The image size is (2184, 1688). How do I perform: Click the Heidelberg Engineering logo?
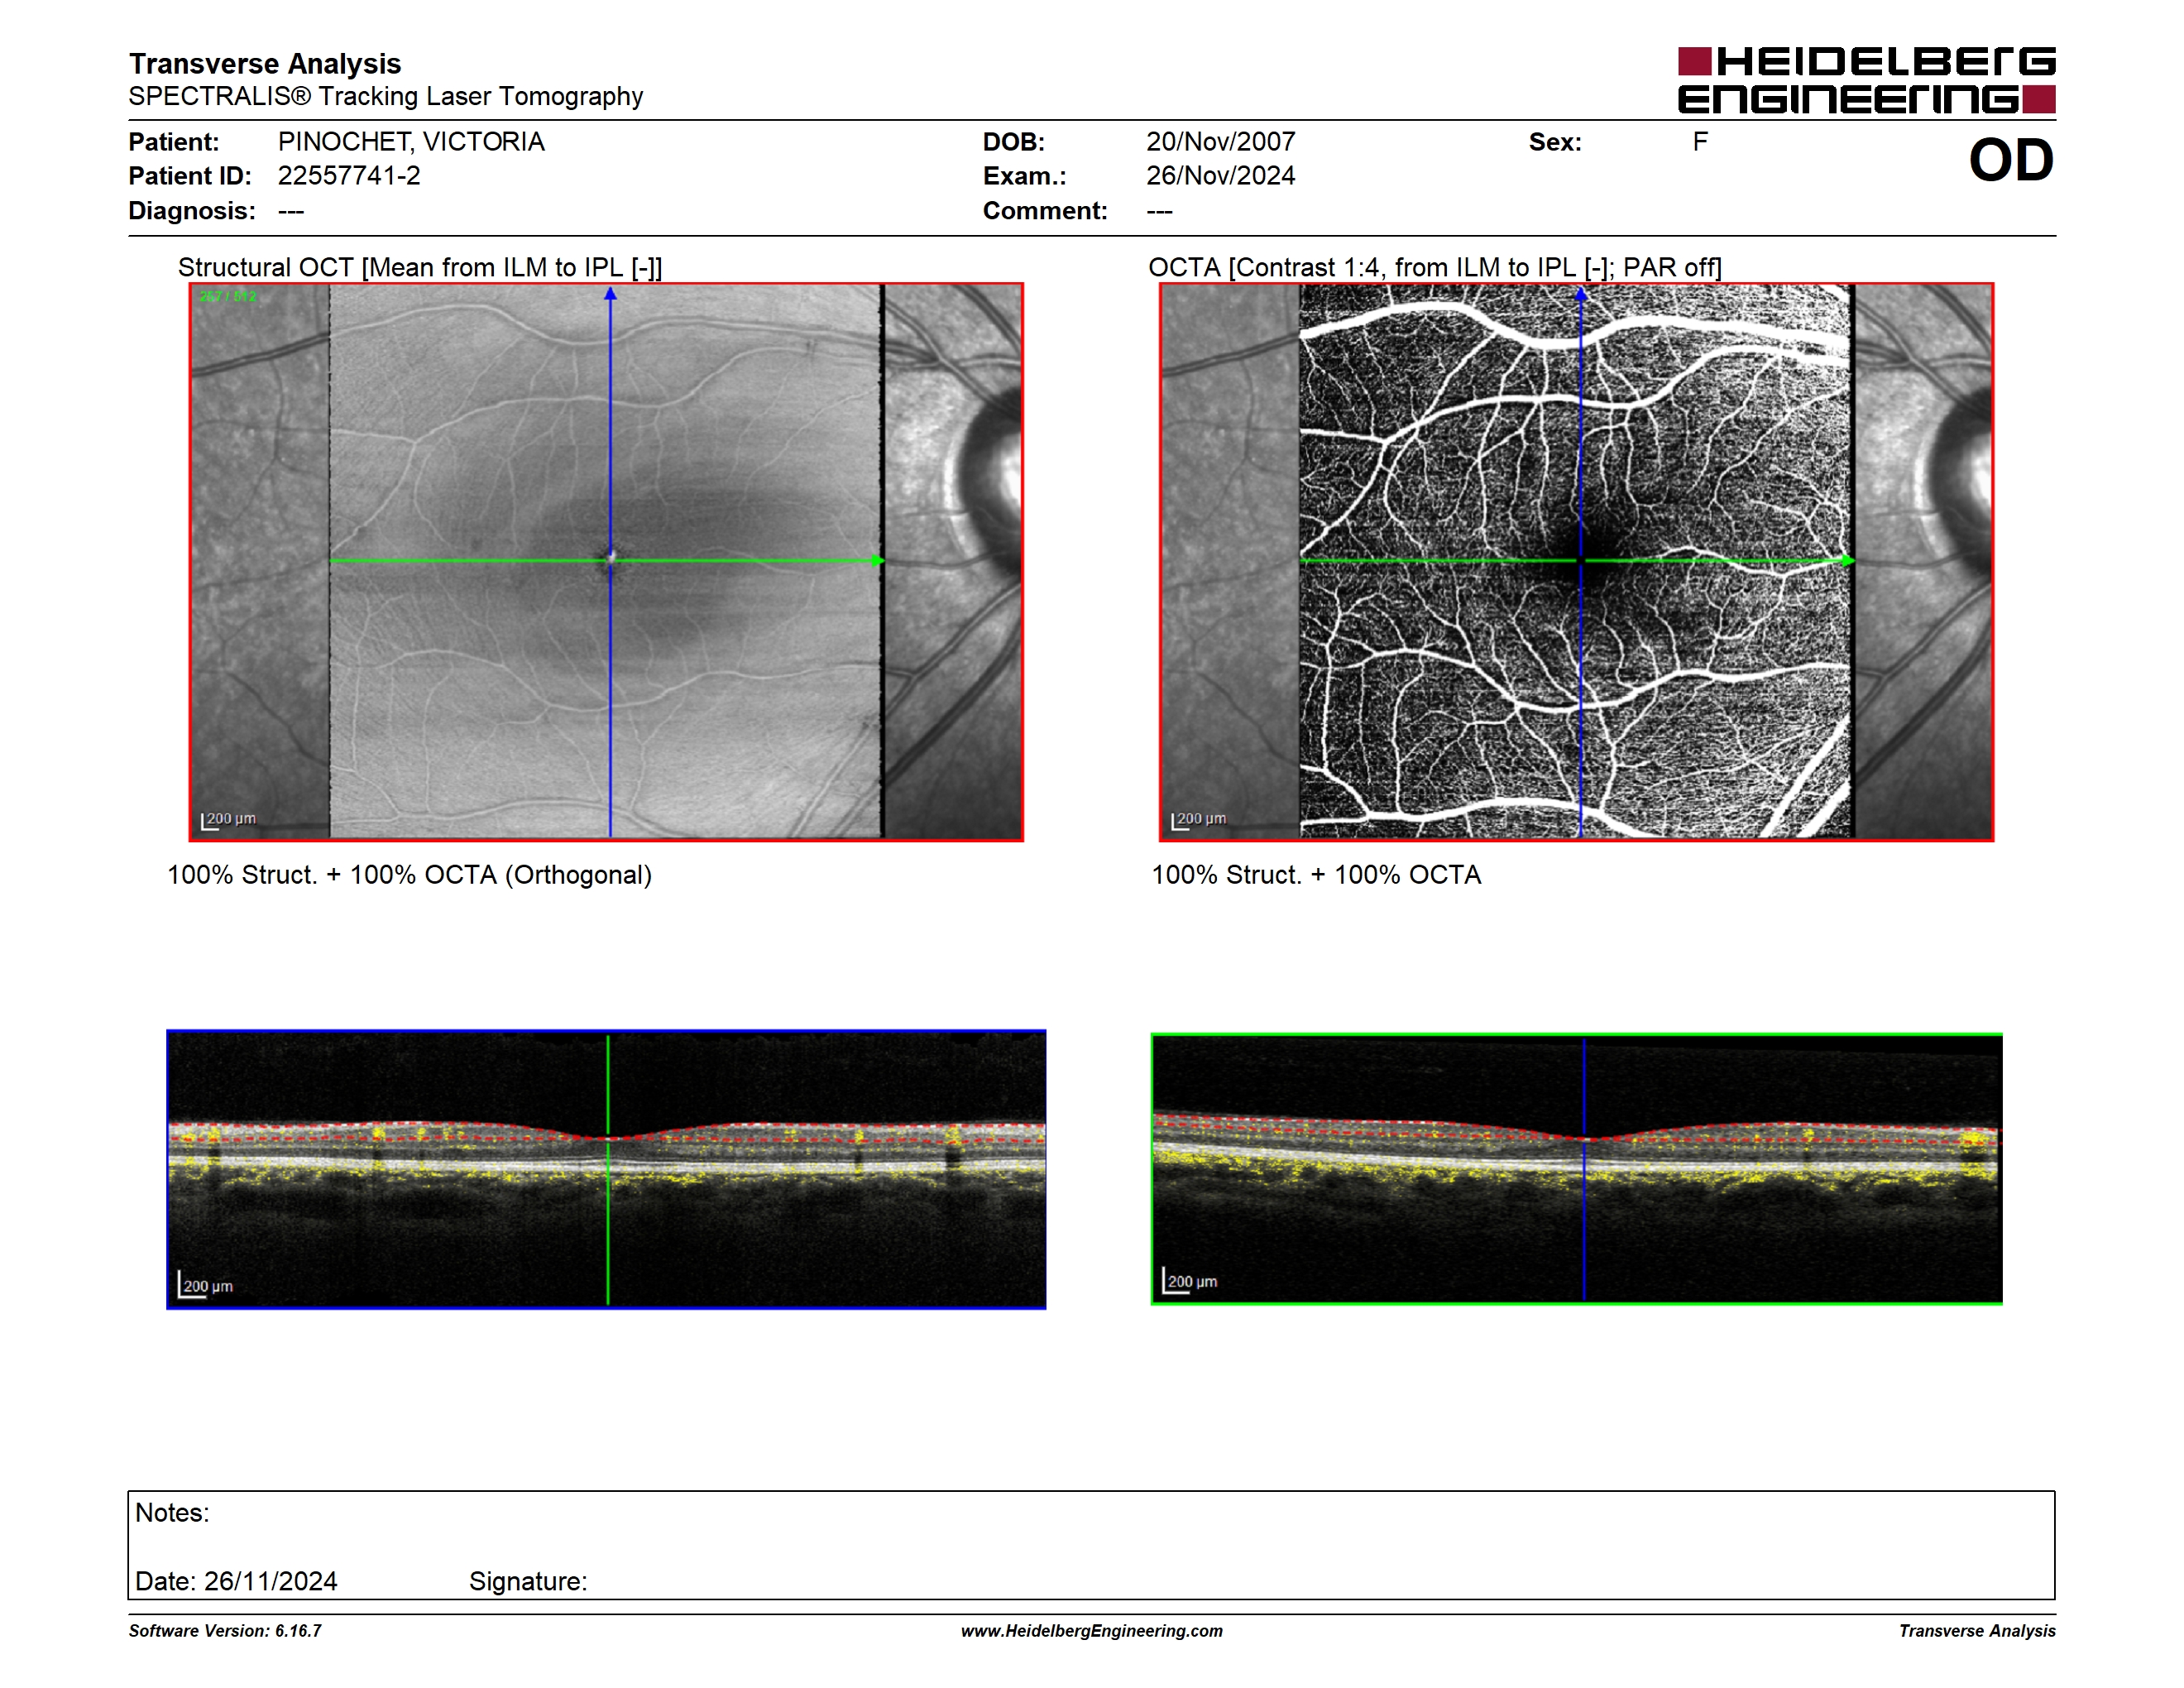pyautogui.click(x=1866, y=80)
